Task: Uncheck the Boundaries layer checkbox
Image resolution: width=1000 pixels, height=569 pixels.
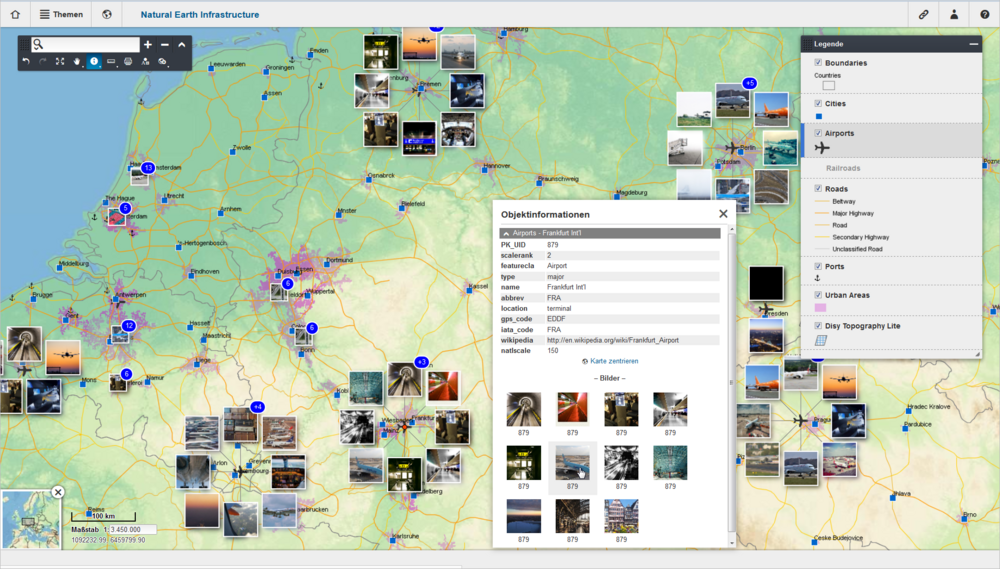Action: [x=818, y=63]
